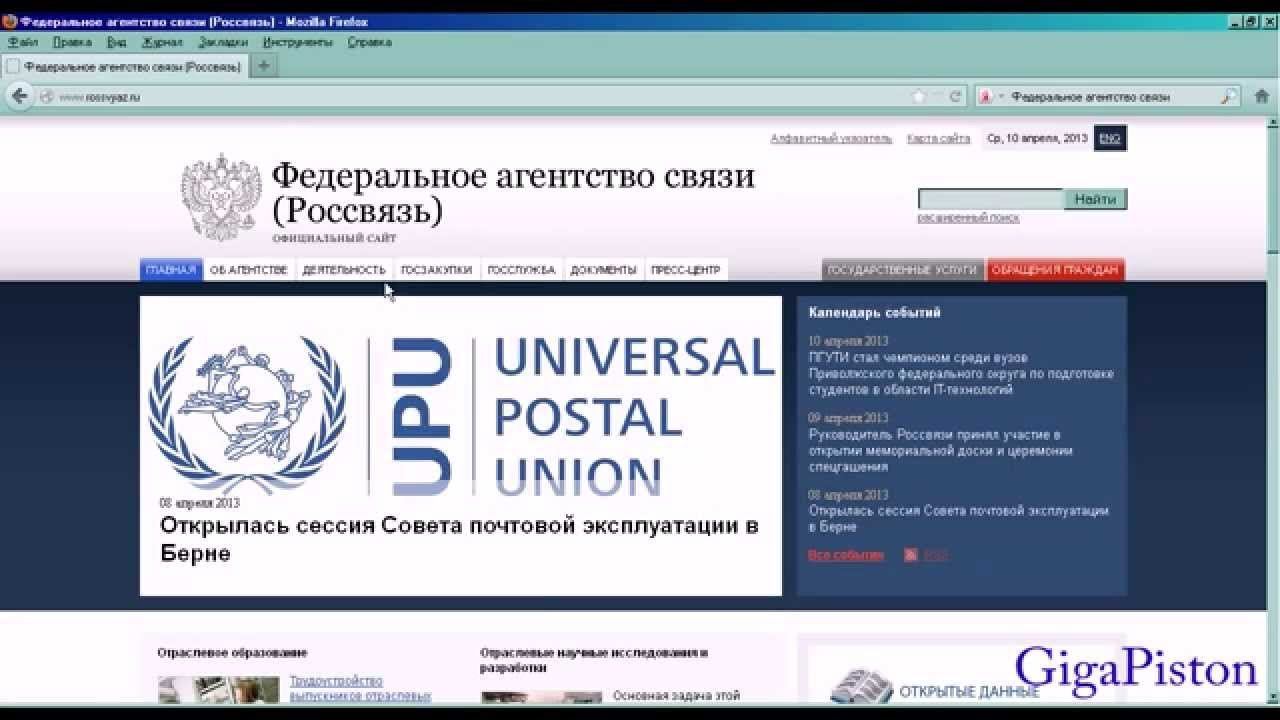Click the Федеральное агентство связи (Россвязь) site title

coord(513,193)
